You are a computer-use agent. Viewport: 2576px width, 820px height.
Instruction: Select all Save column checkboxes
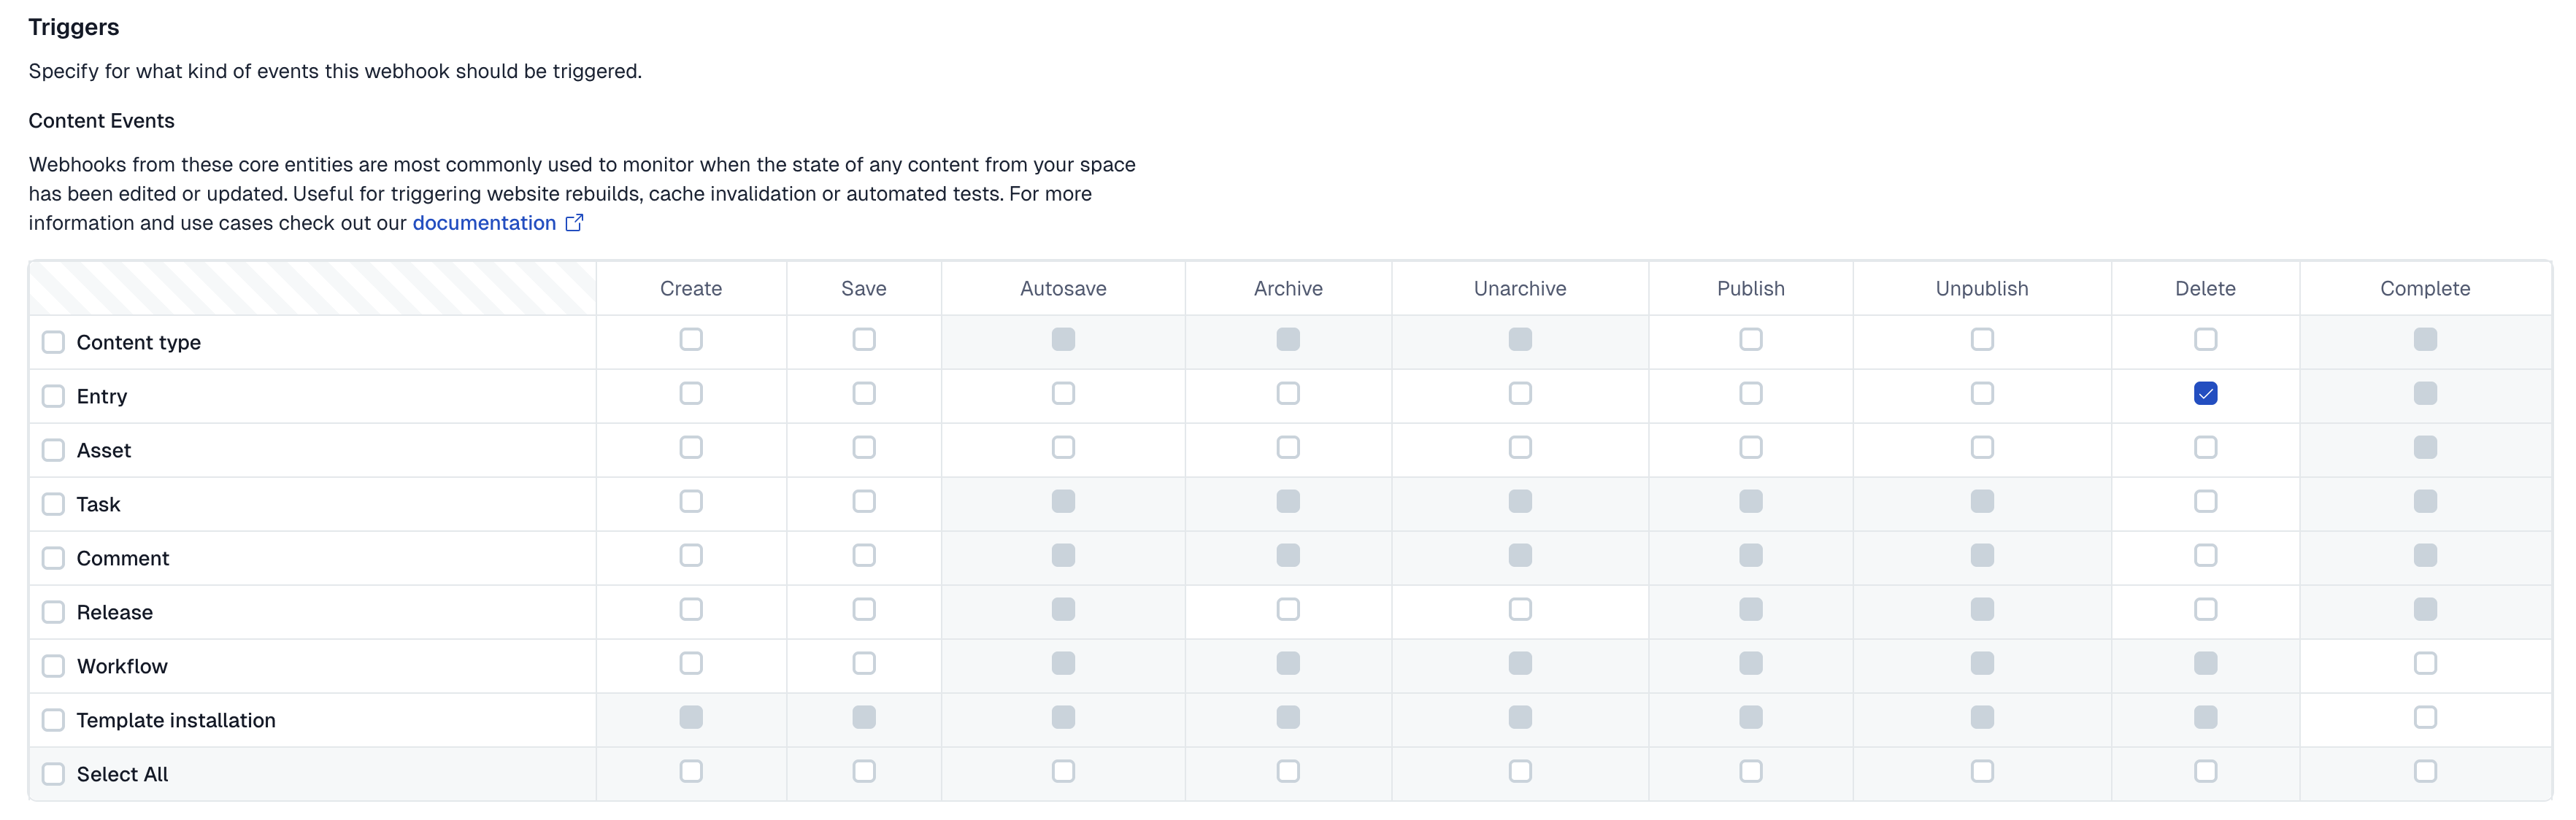864,772
